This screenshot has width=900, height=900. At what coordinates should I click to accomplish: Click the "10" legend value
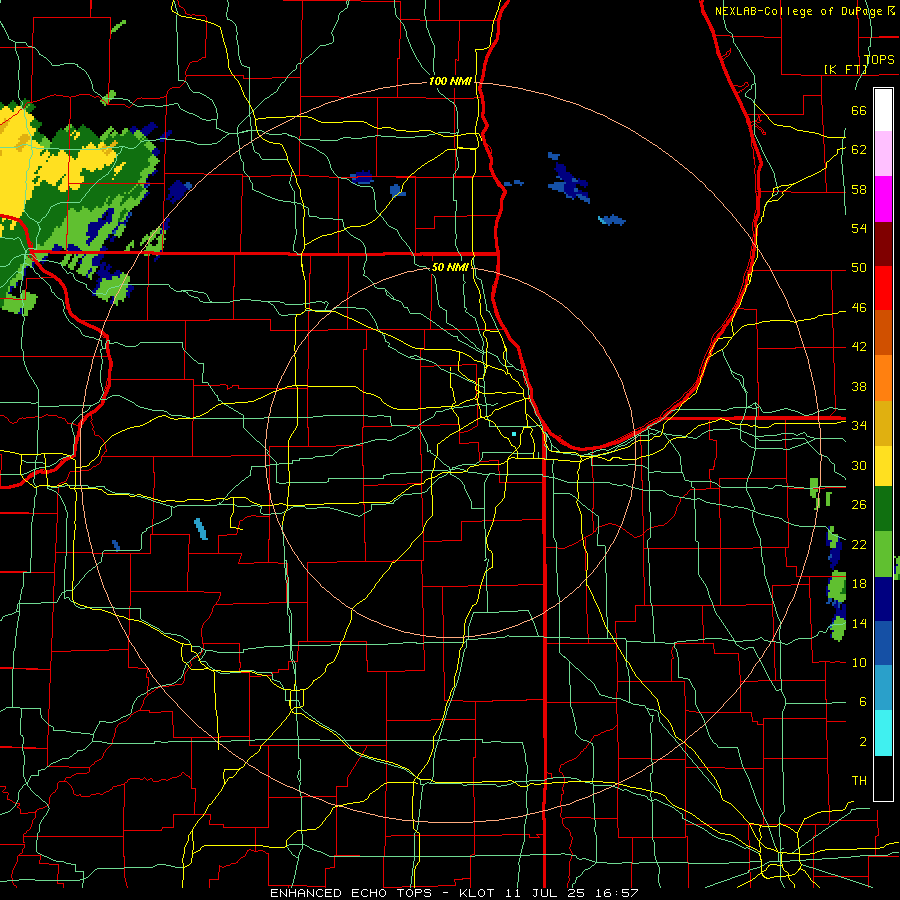point(859,662)
